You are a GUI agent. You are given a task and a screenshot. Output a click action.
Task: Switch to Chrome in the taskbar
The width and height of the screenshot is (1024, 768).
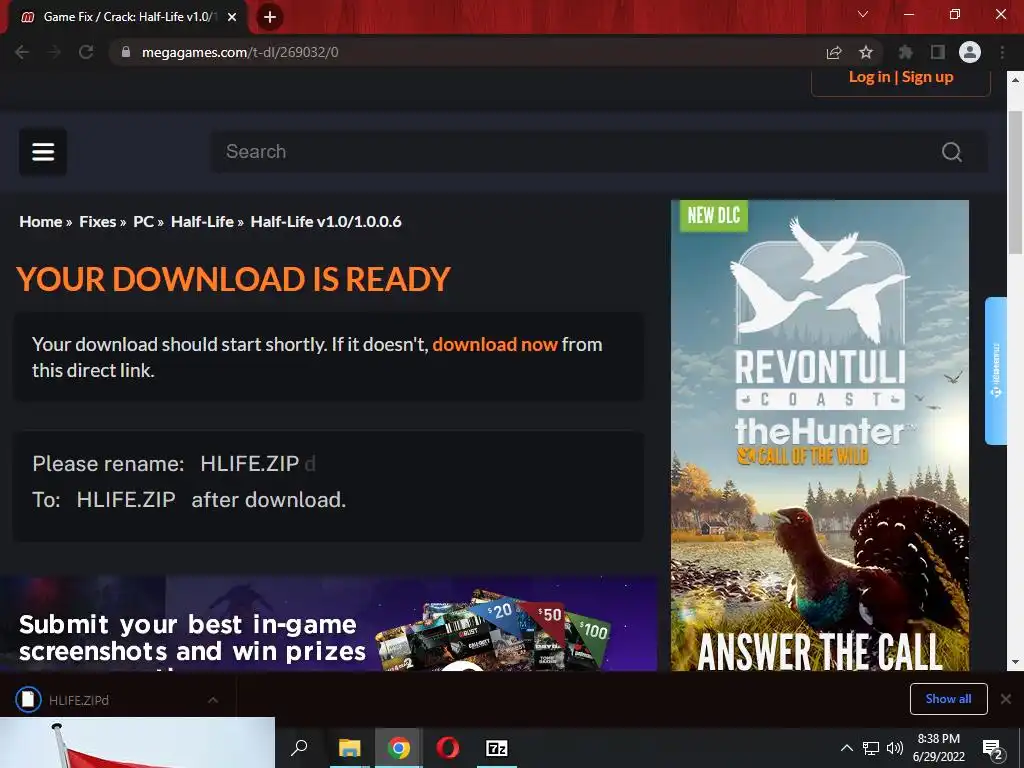pos(398,748)
